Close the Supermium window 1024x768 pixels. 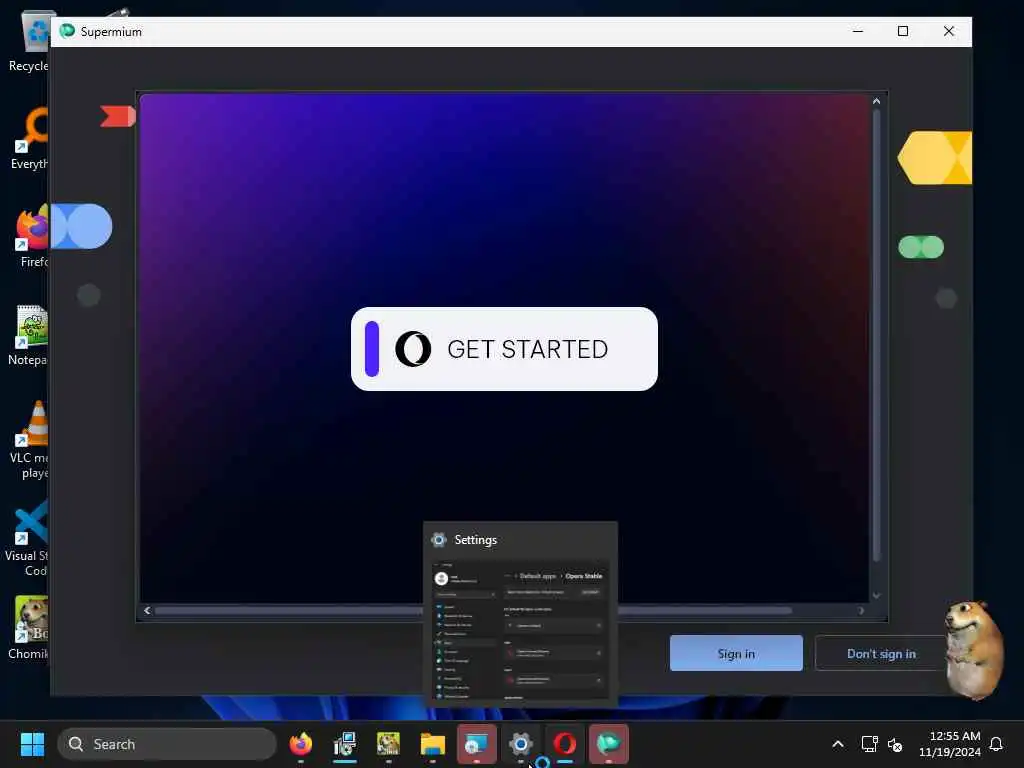click(948, 31)
